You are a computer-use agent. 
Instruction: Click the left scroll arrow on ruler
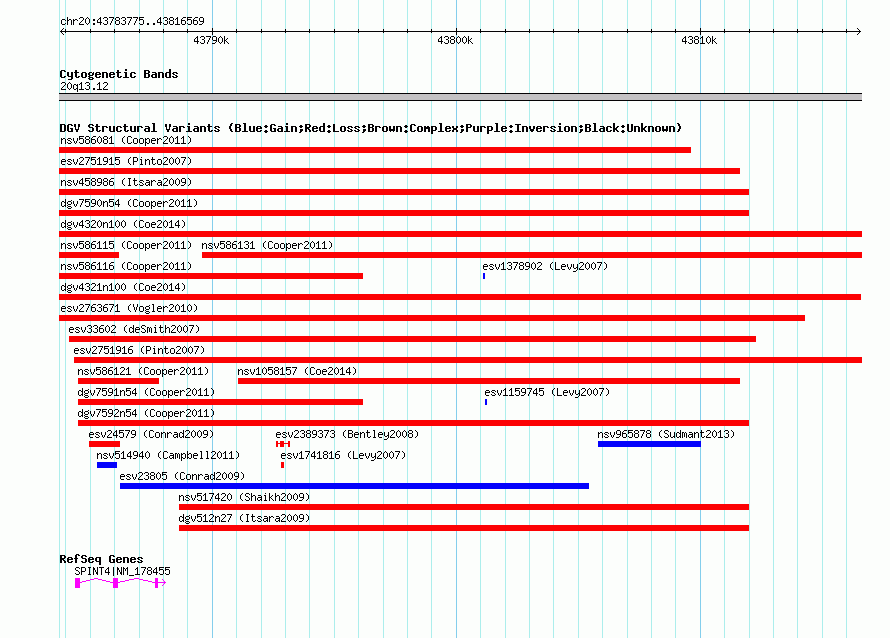coord(62,32)
